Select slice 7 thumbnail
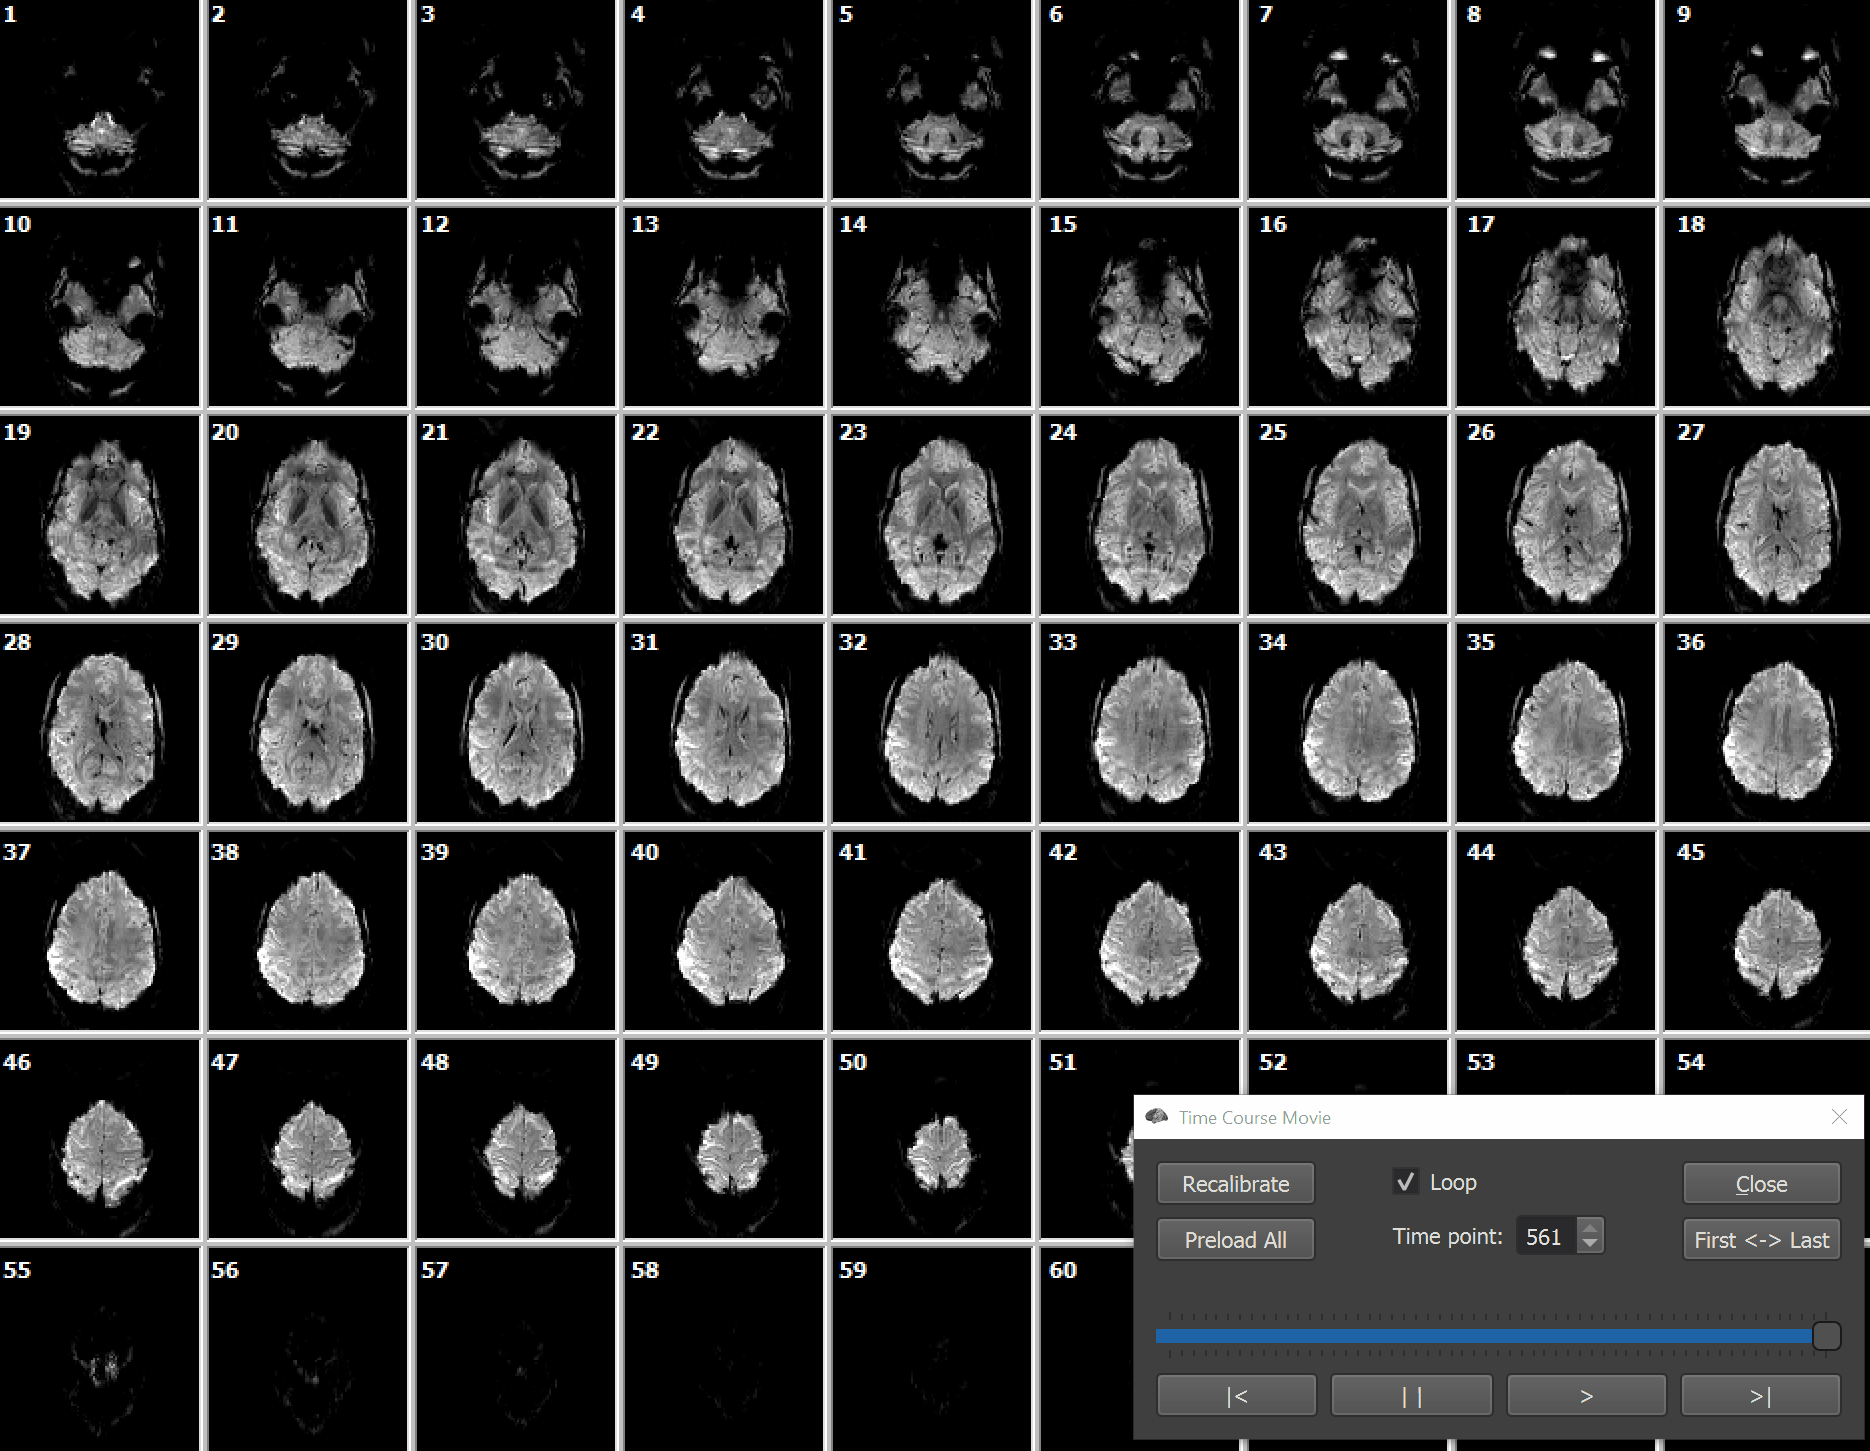Viewport: 1870px width, 1451px height. point(1347,99)
